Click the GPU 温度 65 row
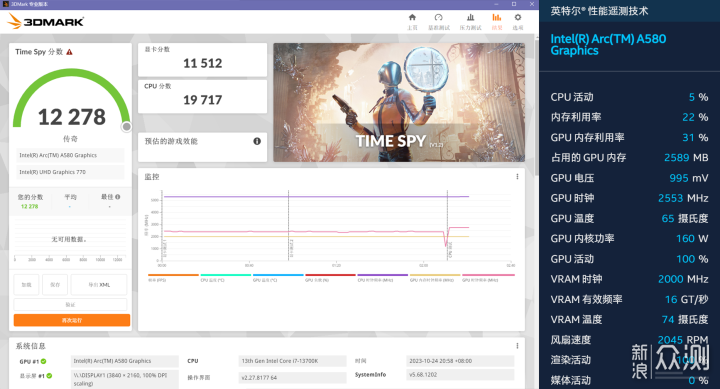 (x=629, y=218)
